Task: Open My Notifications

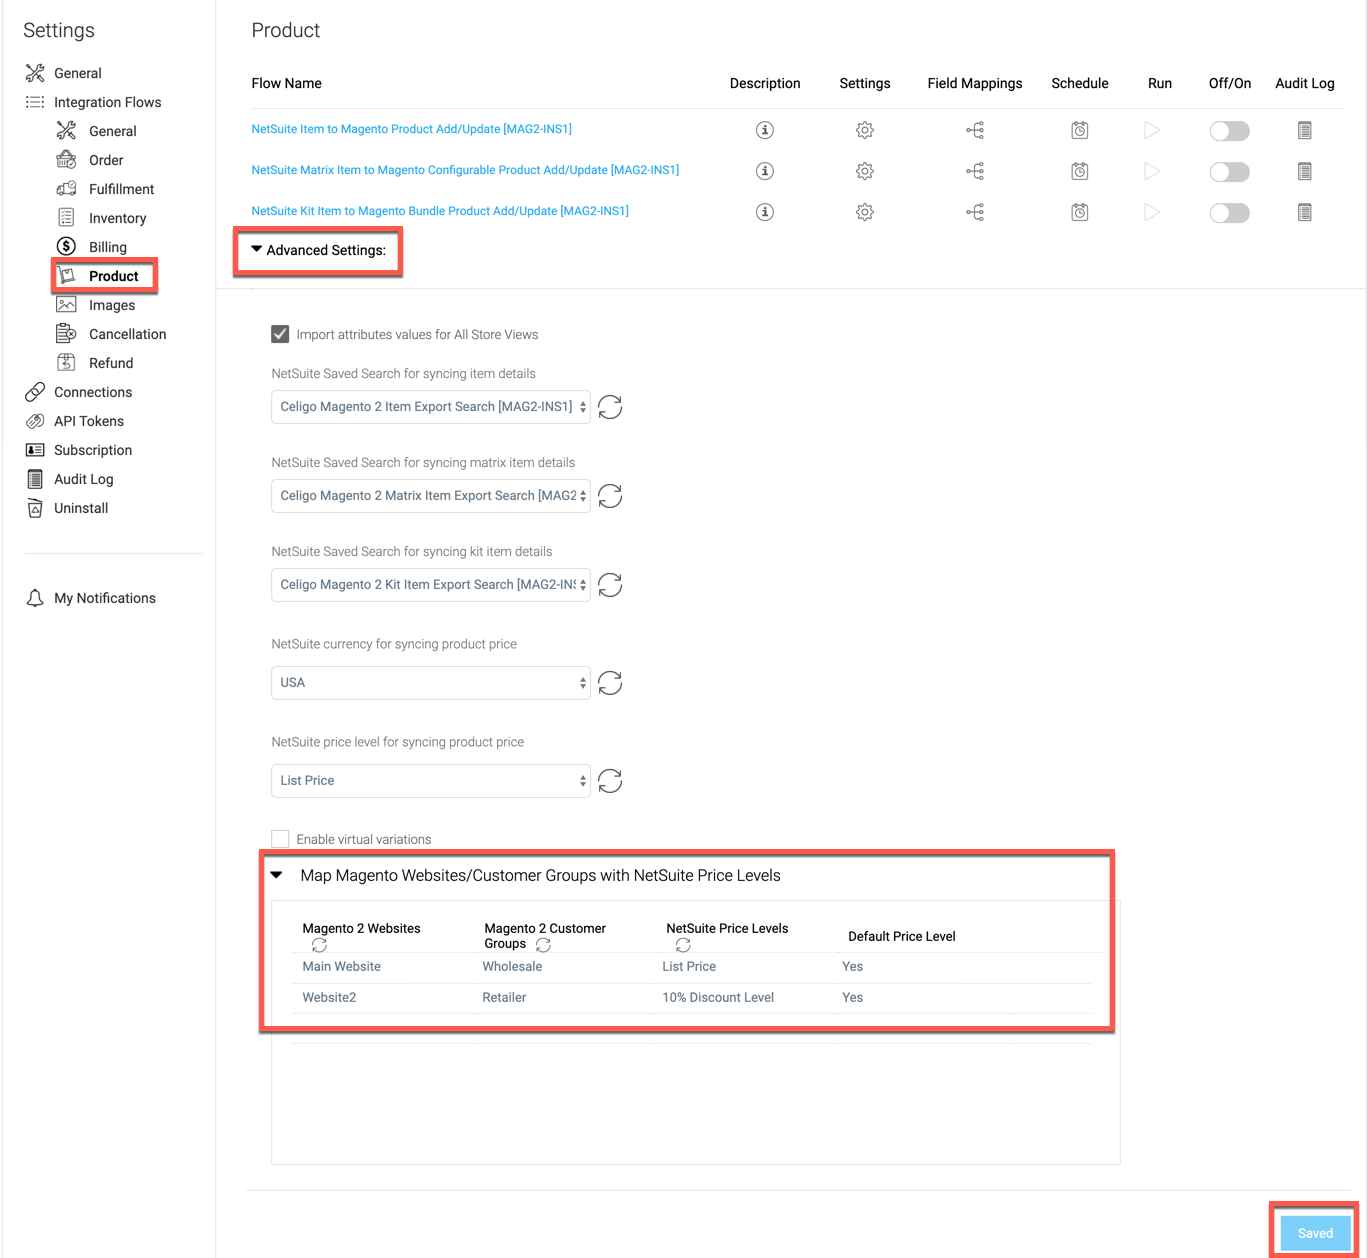Action: point(90,598)
